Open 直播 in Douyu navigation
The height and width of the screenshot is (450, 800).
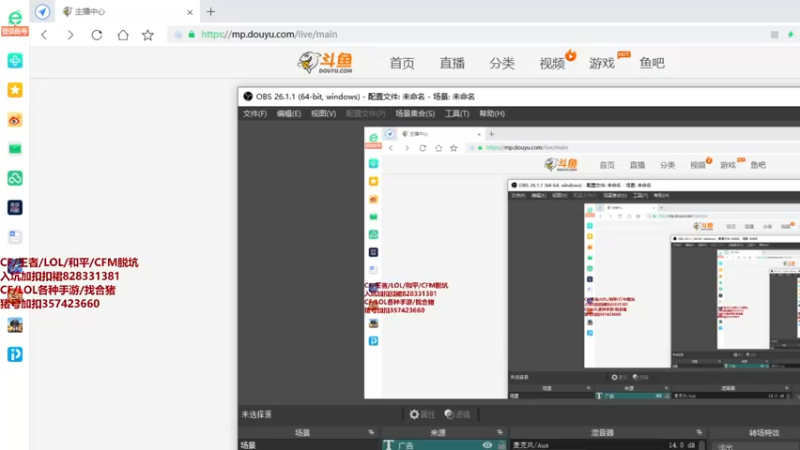coord(452,63)
